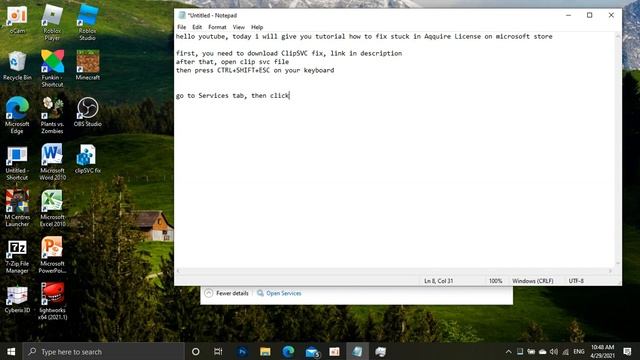Select the Minecraft desktop icon
Screen dimensions: 640x360
[87, 65]
